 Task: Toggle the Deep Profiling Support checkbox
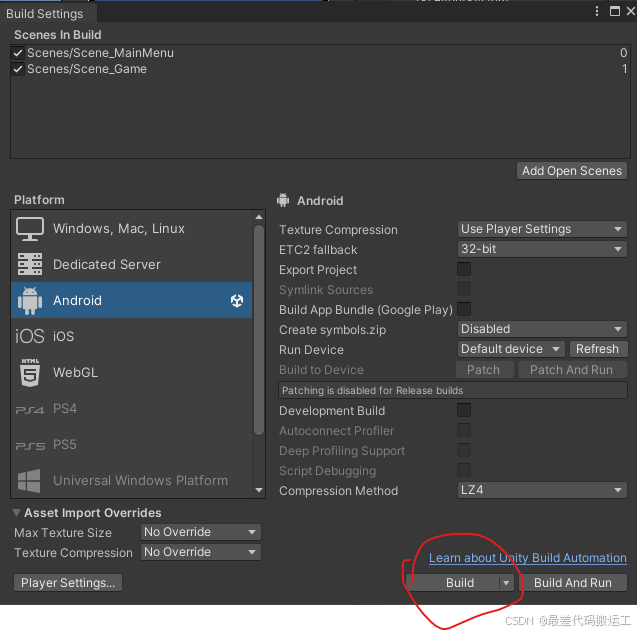pyautogui.click(x=464, y=450)
